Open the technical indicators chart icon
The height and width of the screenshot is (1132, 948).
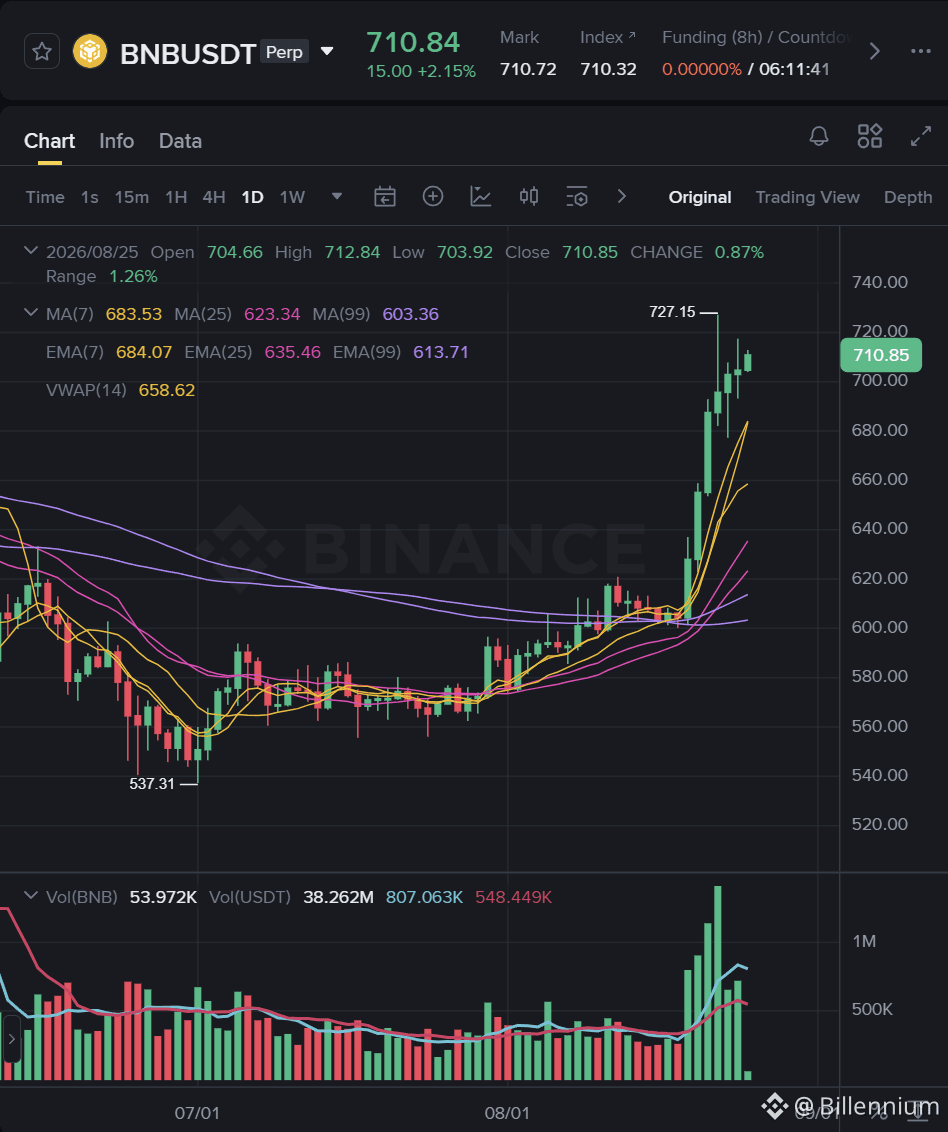point(481,196)
